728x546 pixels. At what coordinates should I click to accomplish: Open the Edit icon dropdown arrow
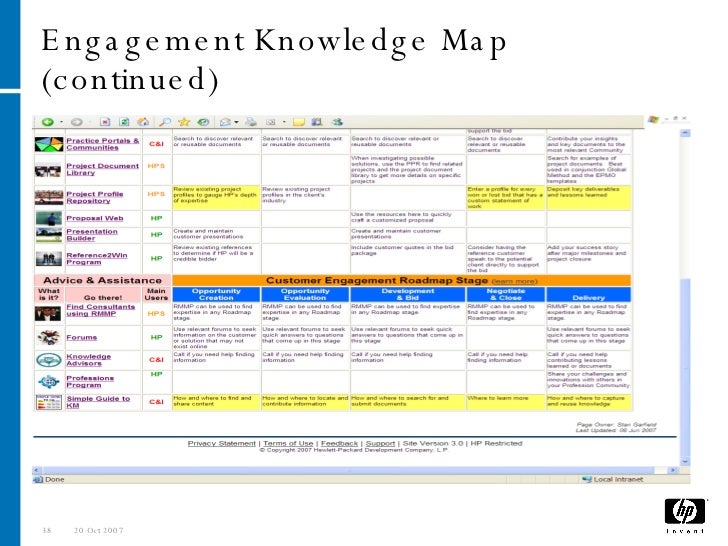coord(284,123)
